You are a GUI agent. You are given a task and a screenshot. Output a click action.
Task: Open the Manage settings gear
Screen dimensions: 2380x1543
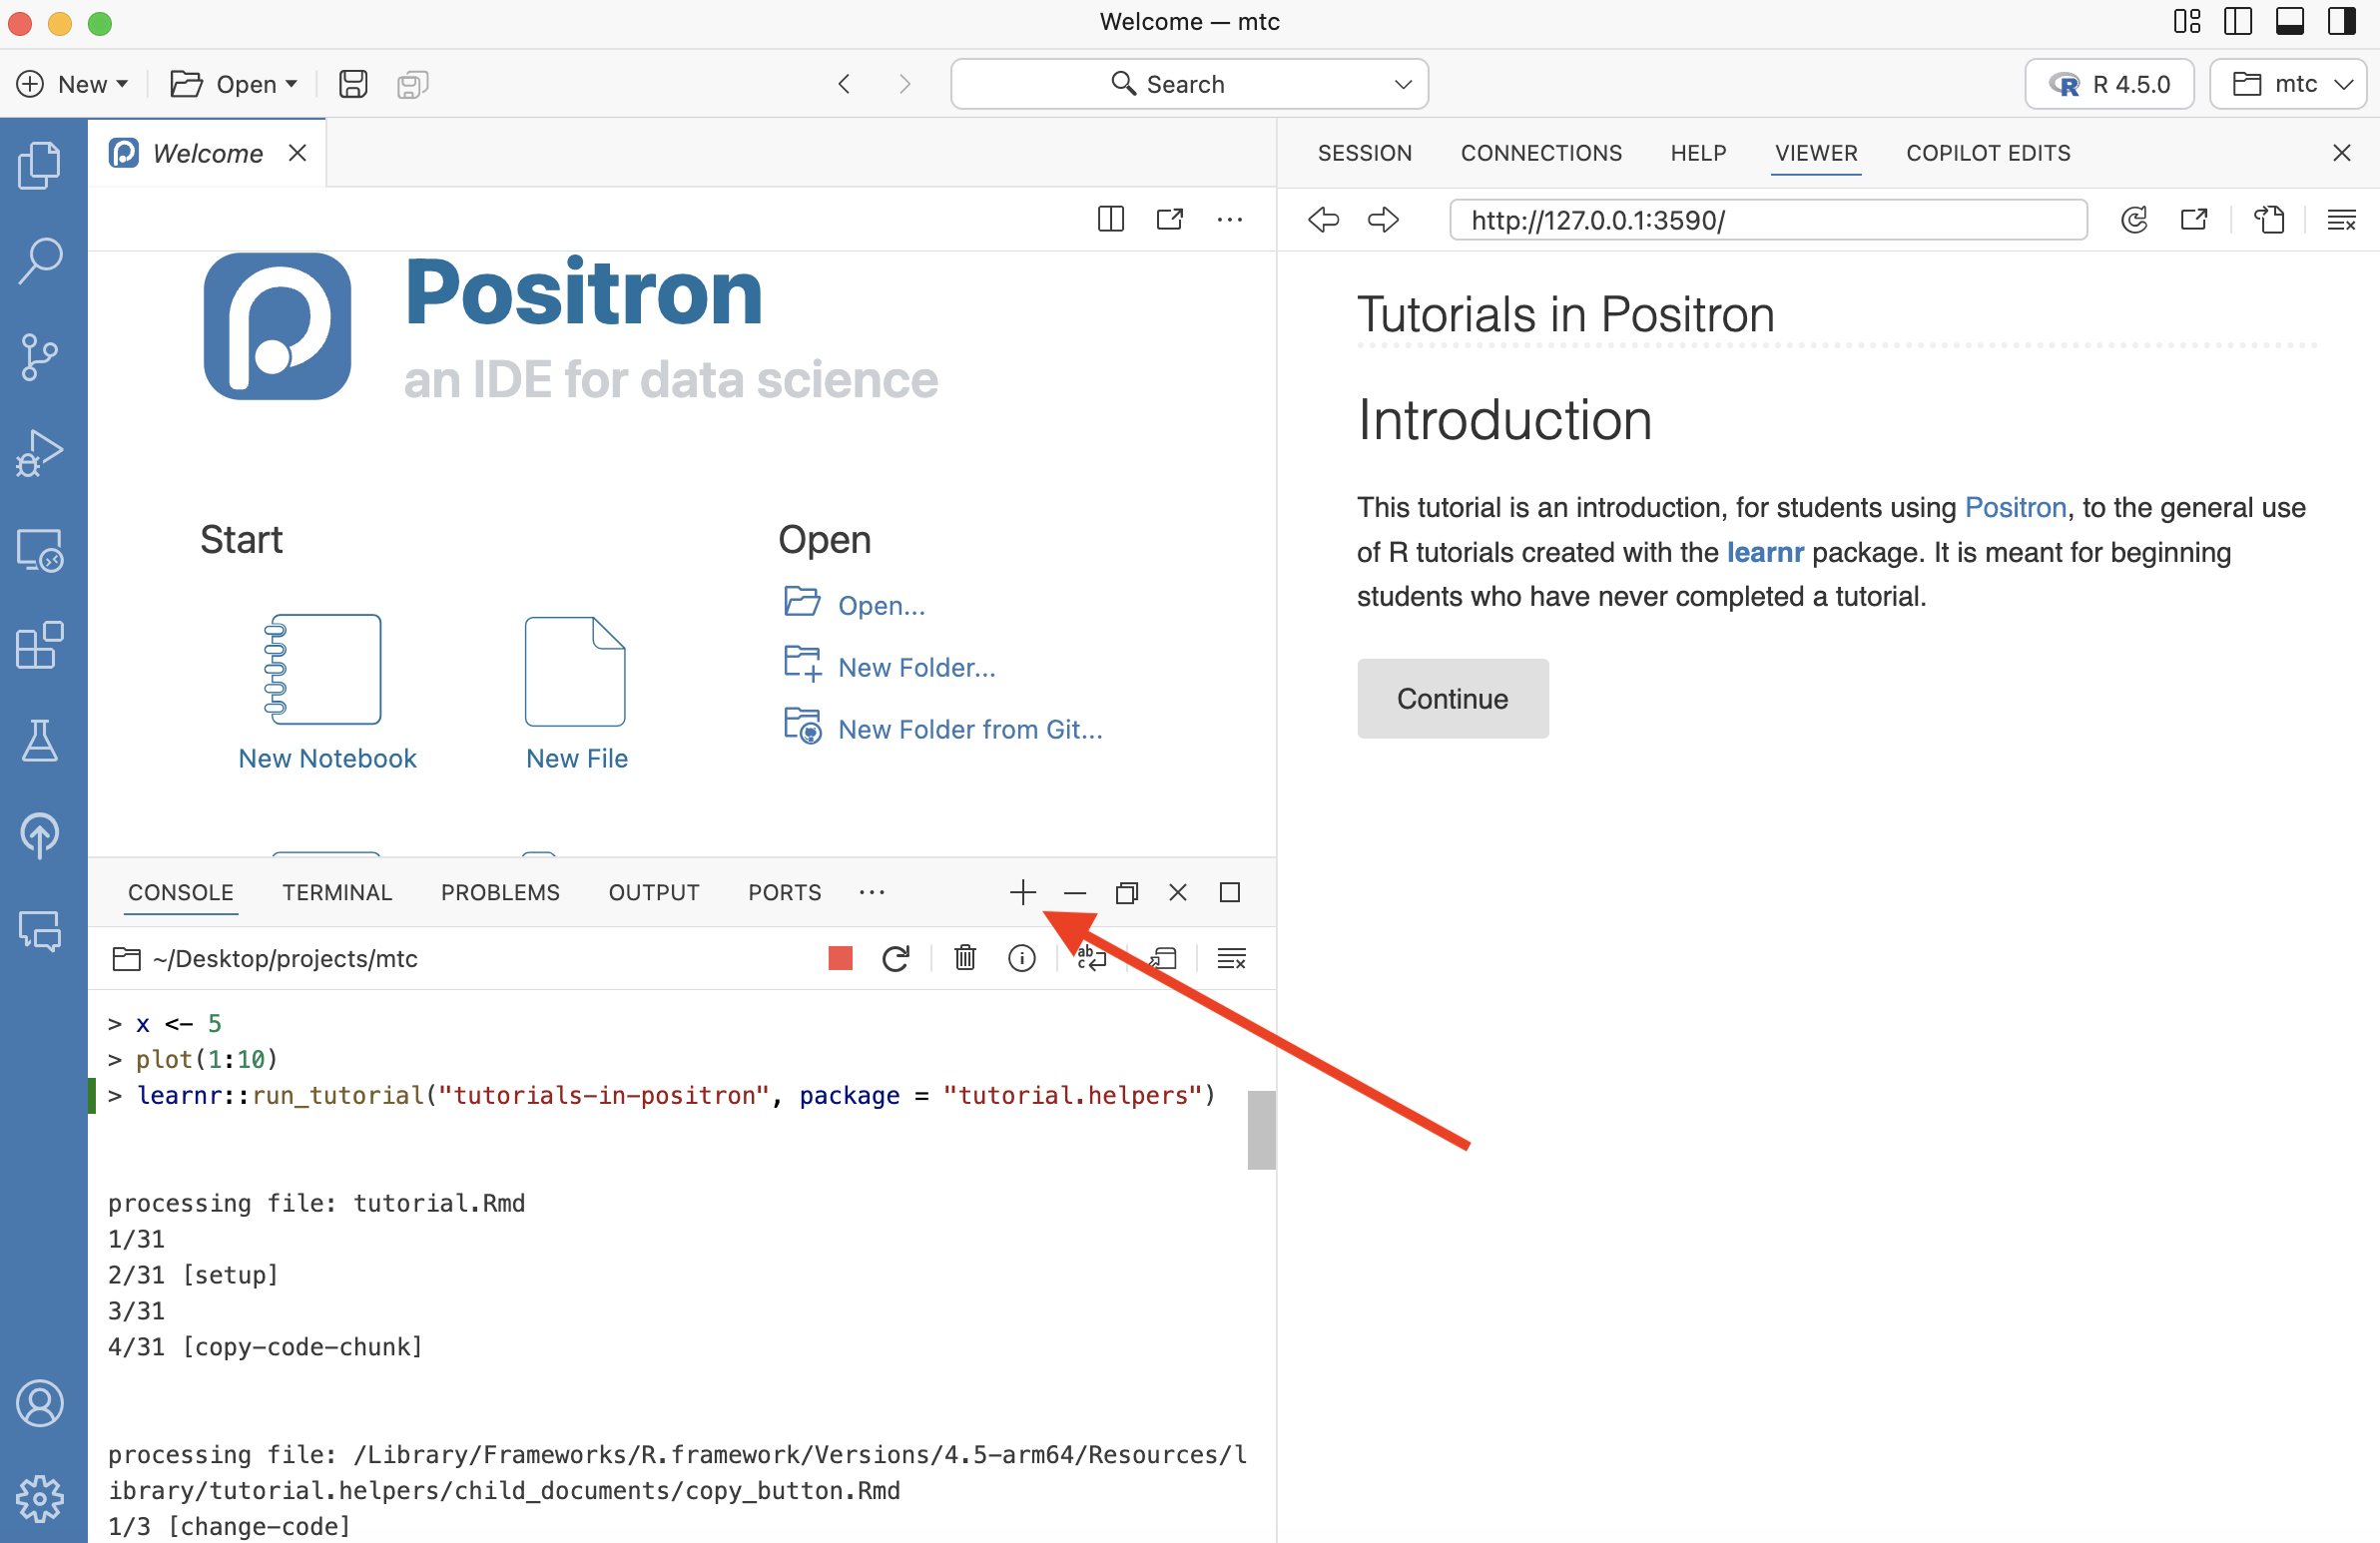40,1498
